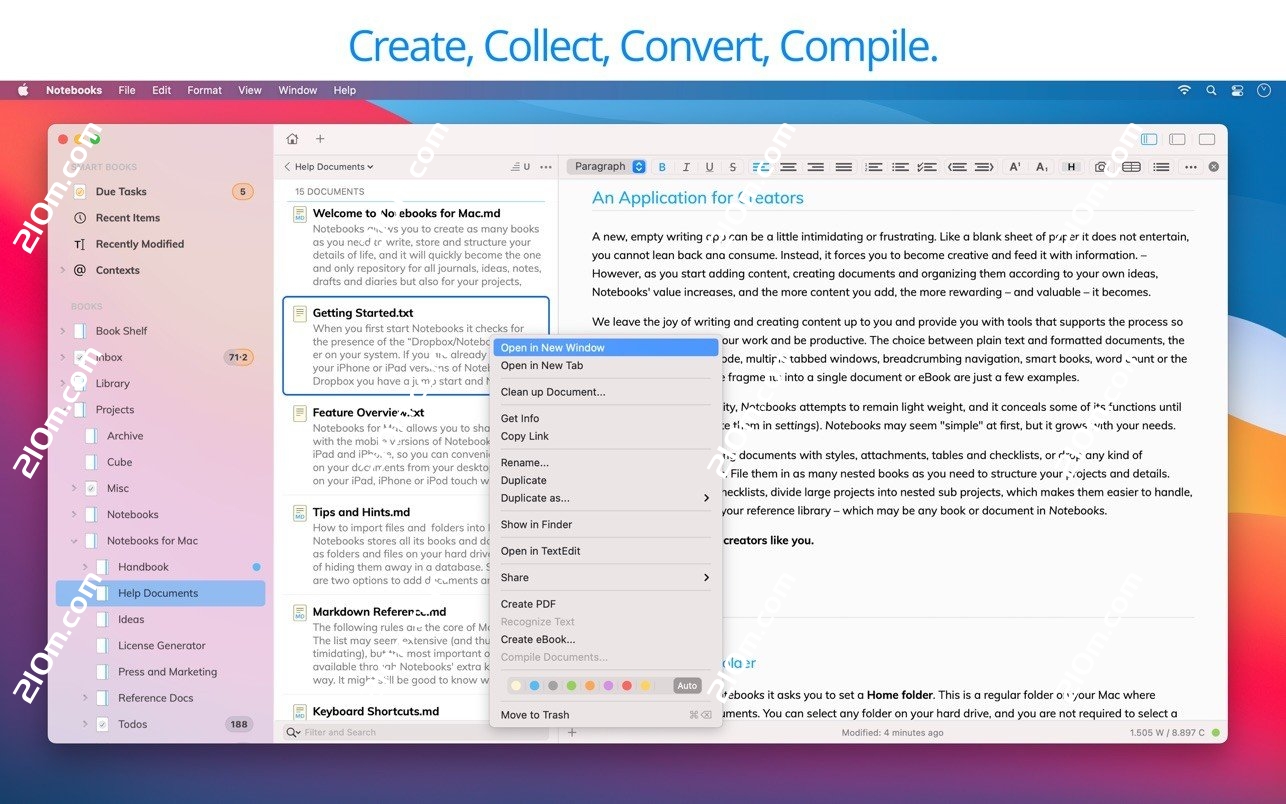Click the Auto button in the color row
Image resolution: width=1286 pixels, height=804 pixels.
click(x=686, y=685)
